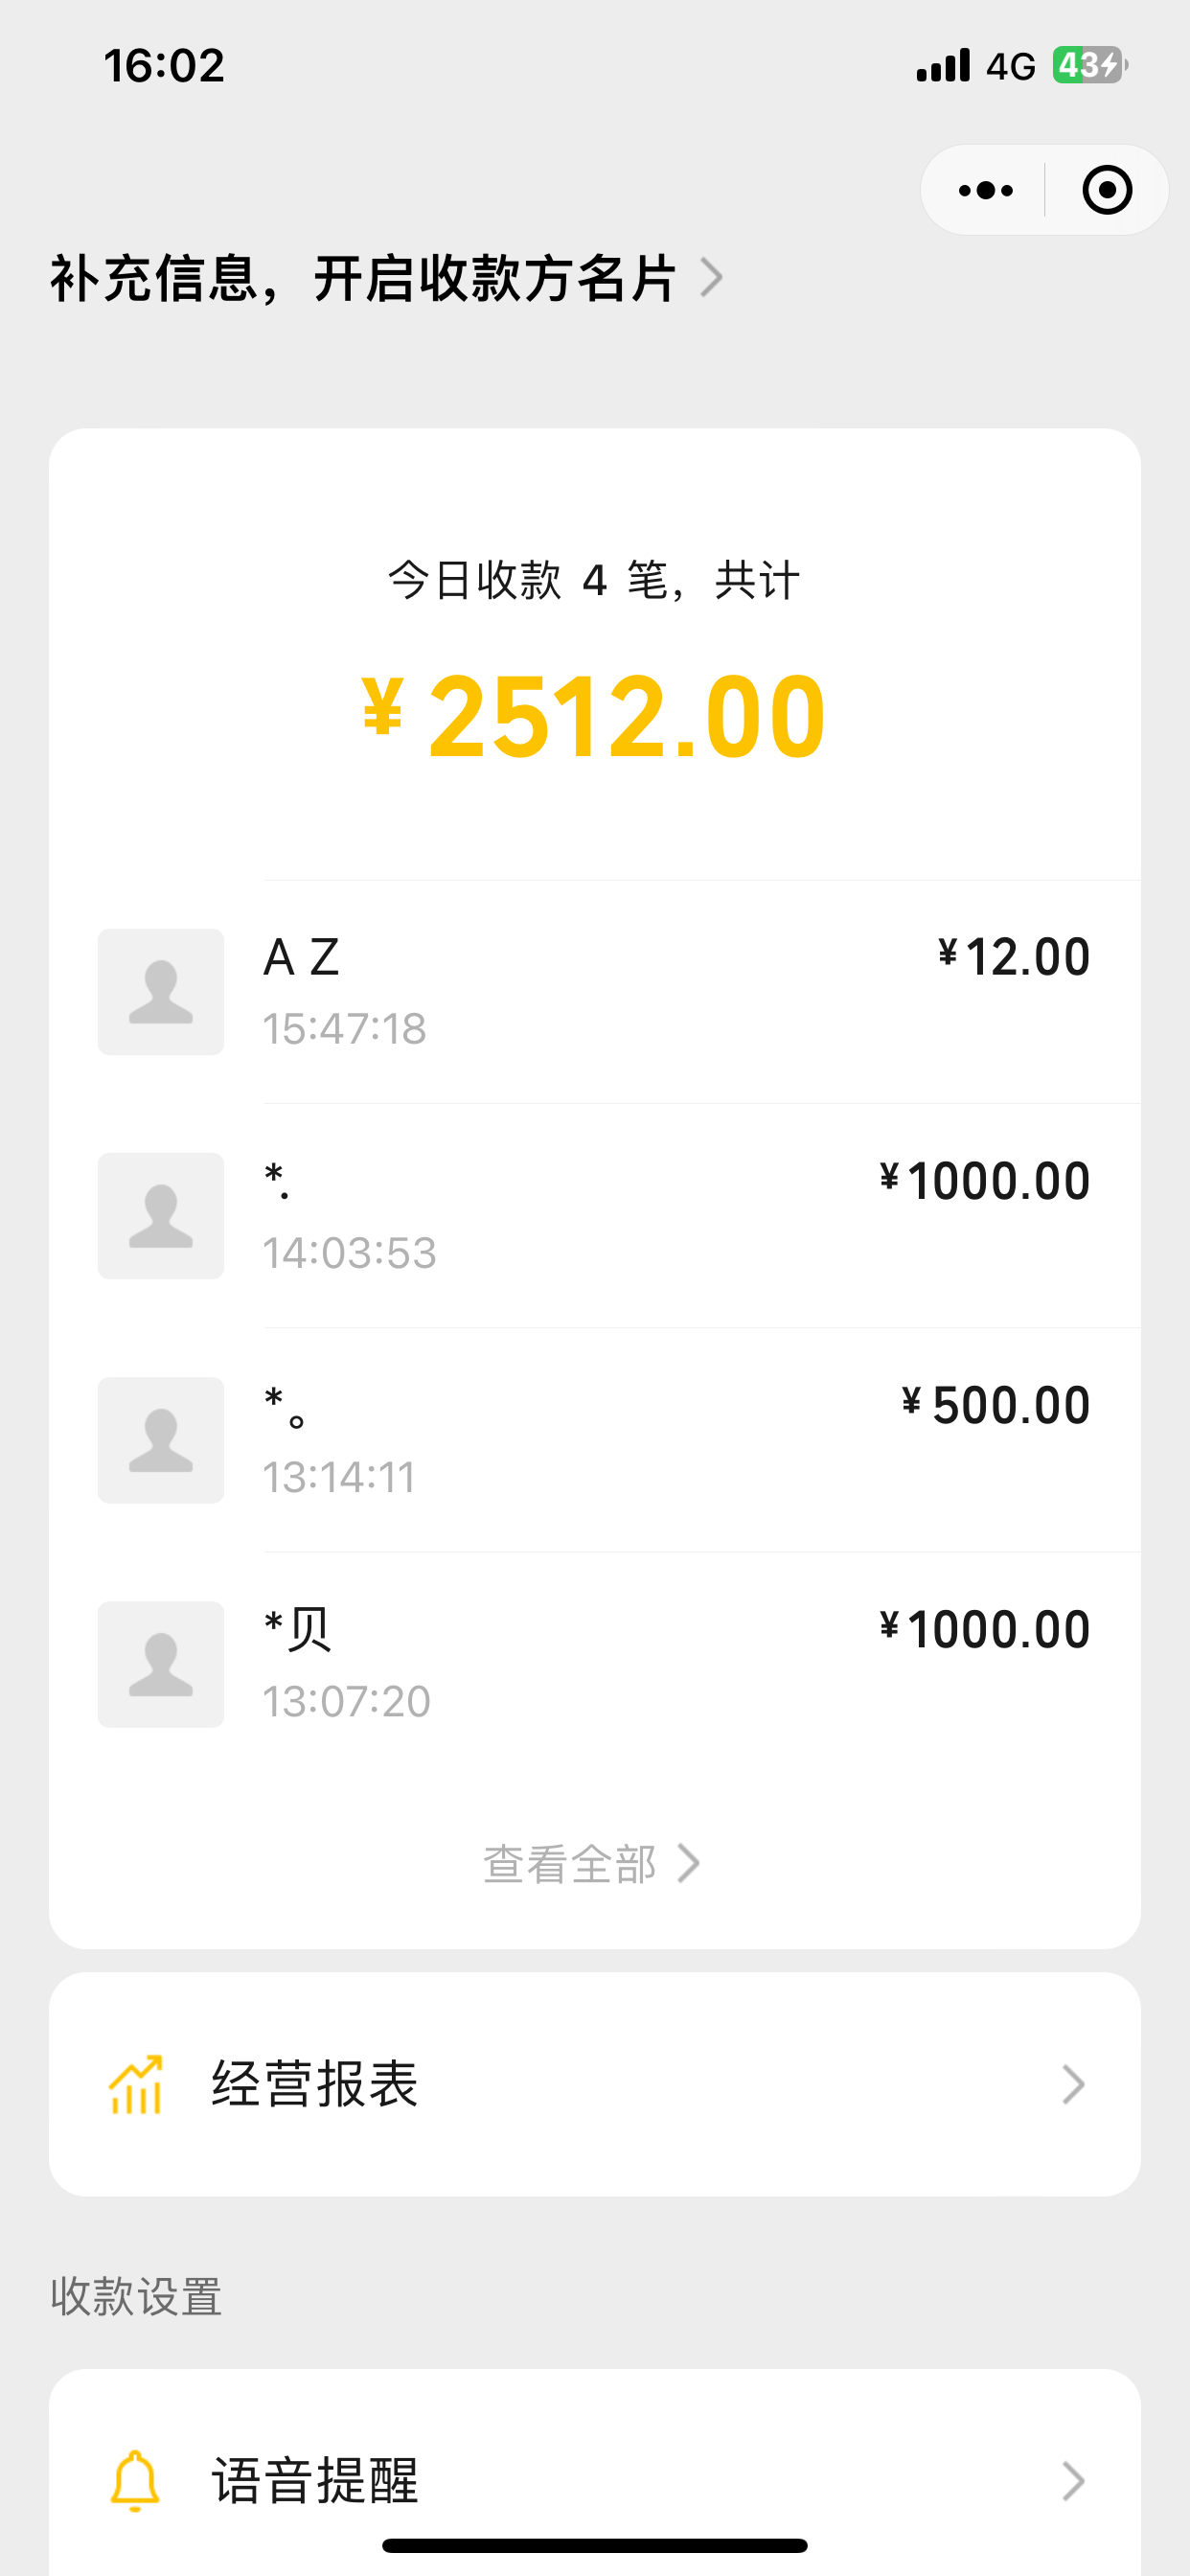Open 经营报表 via right chevron
Viewport: 1190px width, 2576px height.
[1073, 2085]
